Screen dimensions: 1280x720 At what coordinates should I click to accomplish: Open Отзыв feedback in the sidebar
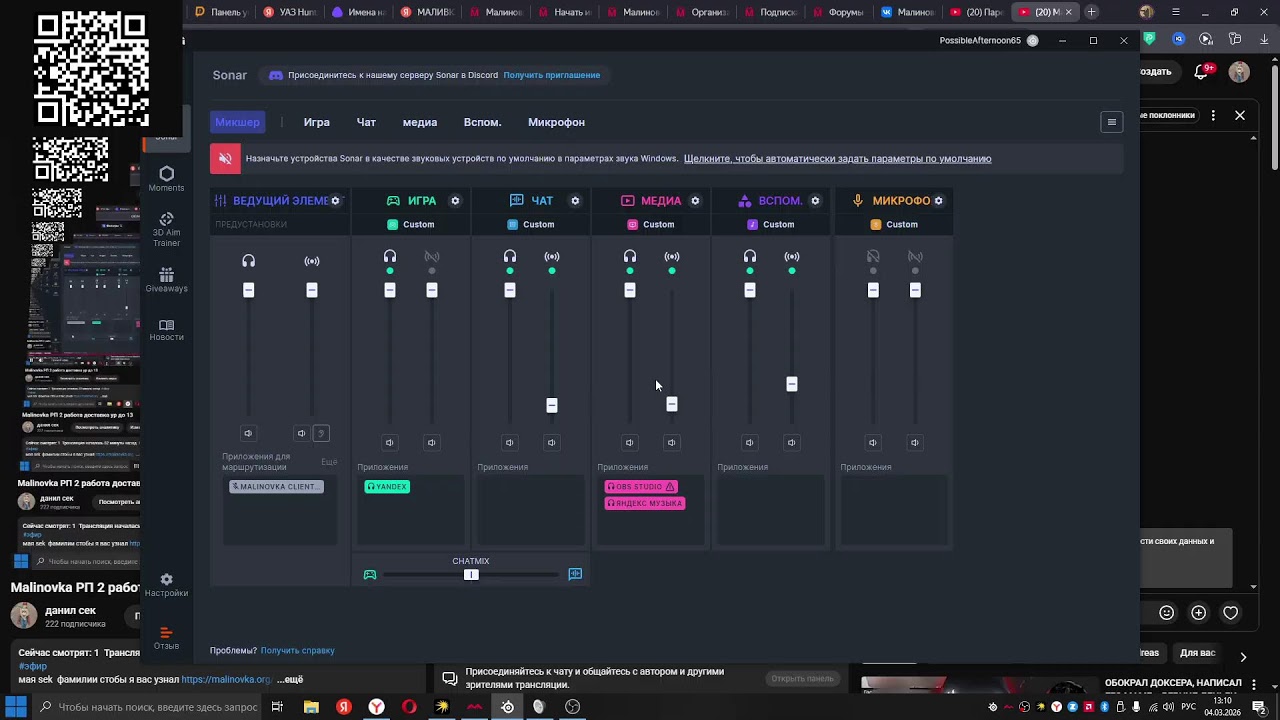coord(166,638)
